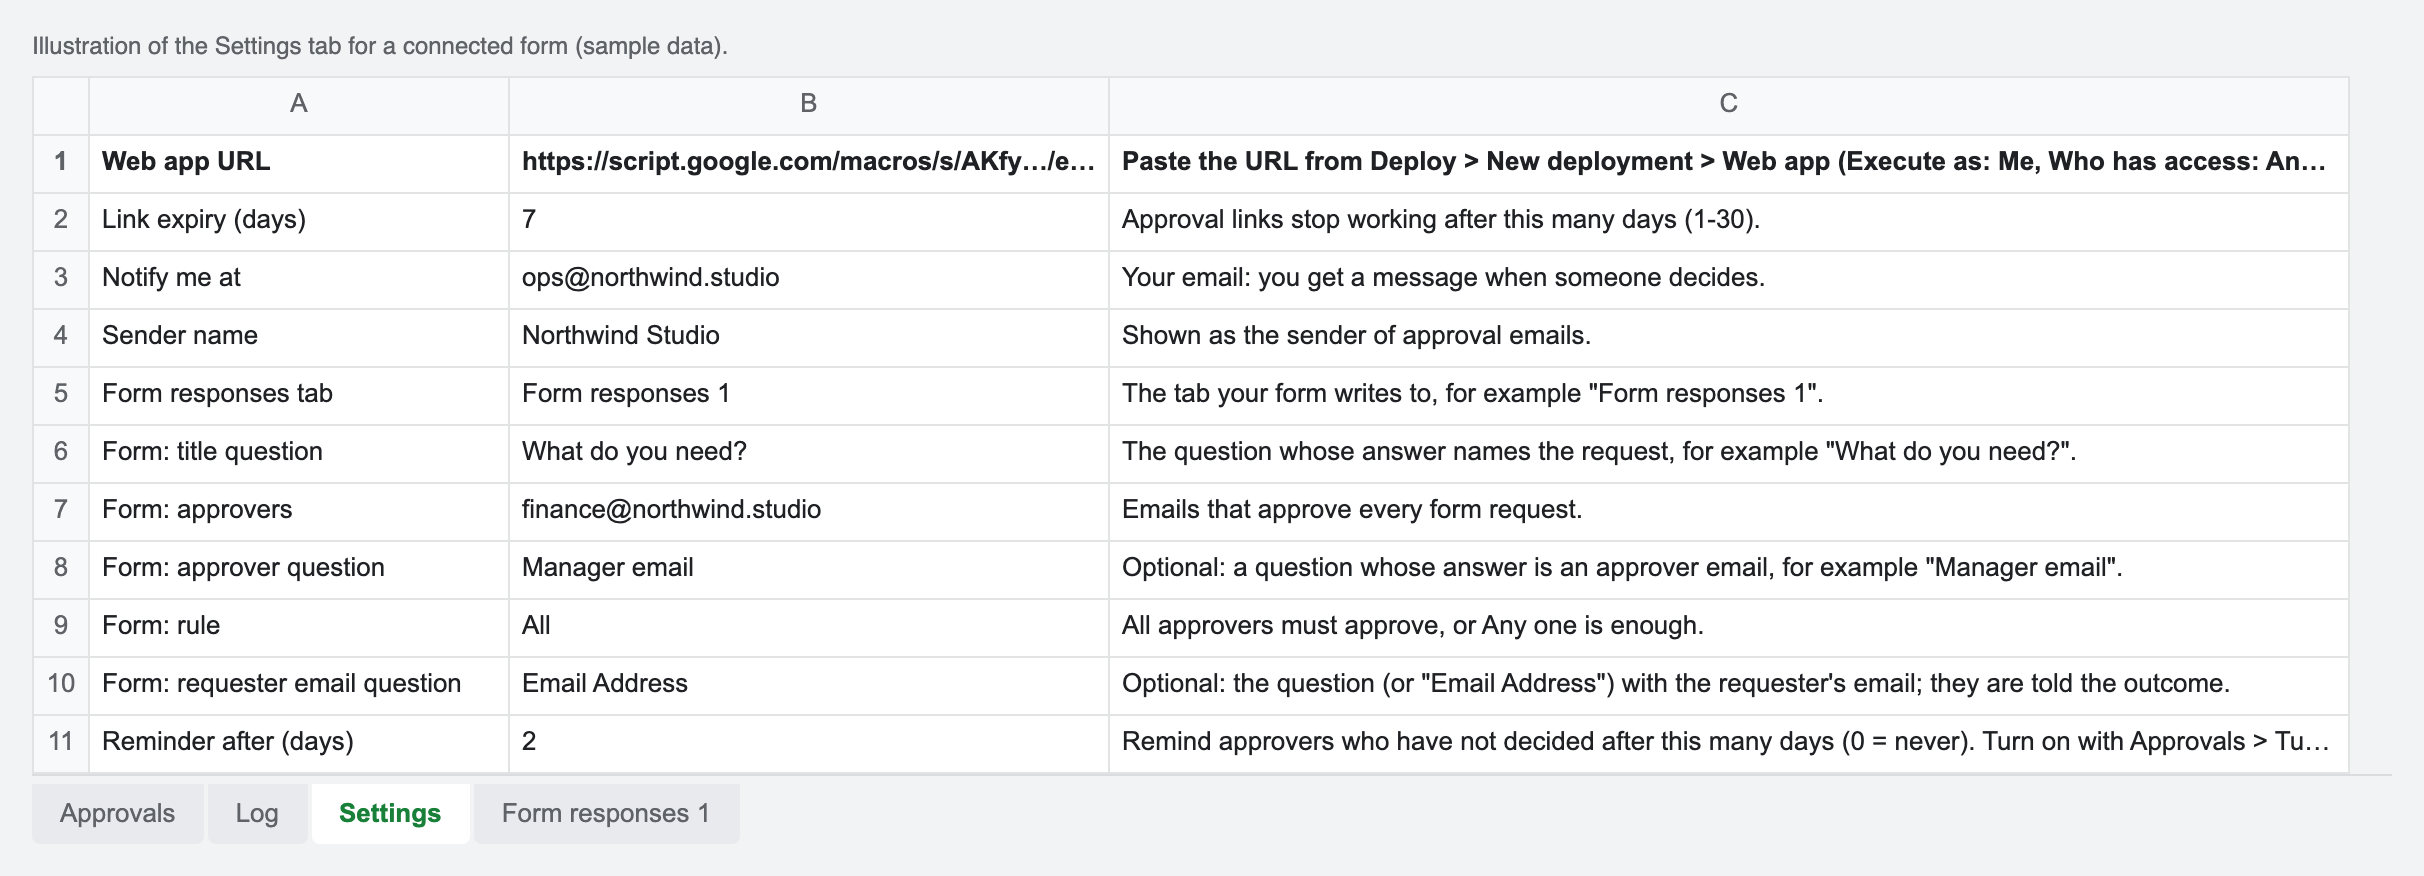Select column B header
The height and width of the screenshot is (876, 2424).
click(809, 105)
